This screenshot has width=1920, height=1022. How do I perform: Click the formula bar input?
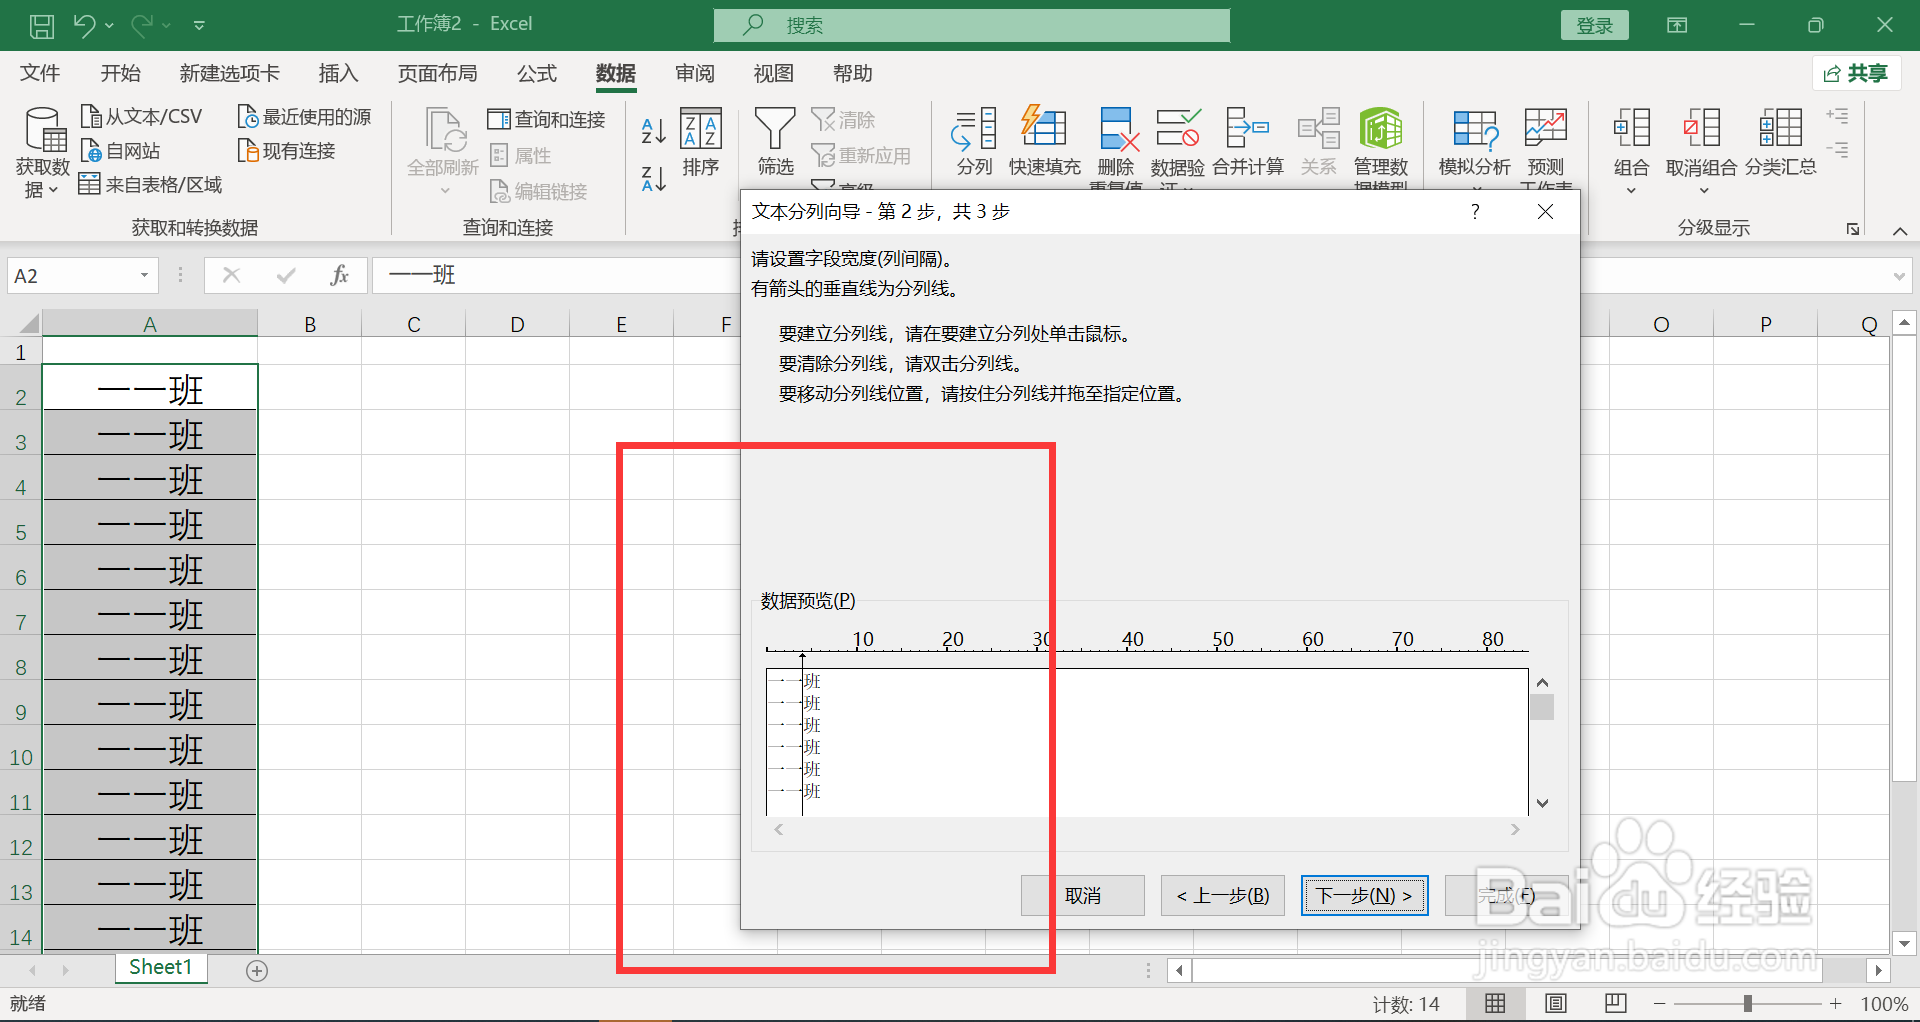tap(555, 275)
